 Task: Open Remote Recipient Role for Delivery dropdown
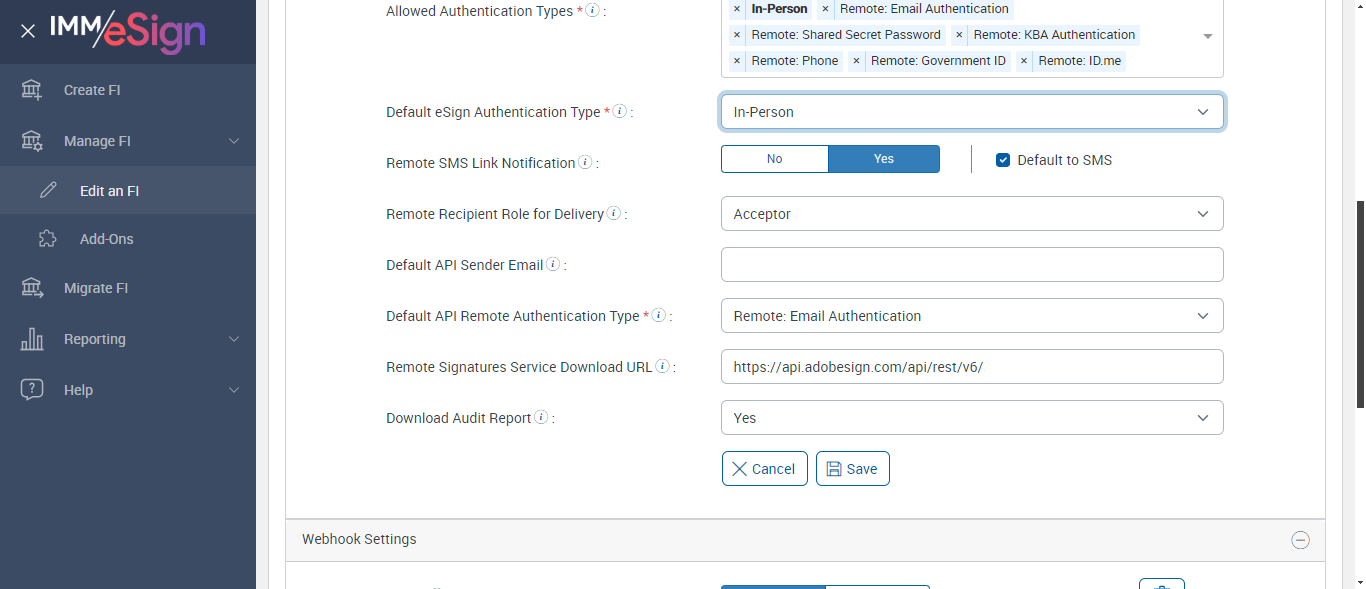971,214
